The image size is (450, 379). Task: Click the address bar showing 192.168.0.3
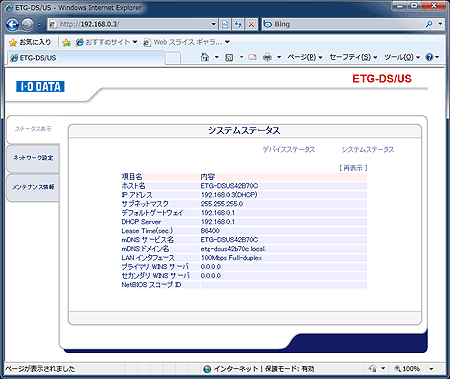(130, 24)
